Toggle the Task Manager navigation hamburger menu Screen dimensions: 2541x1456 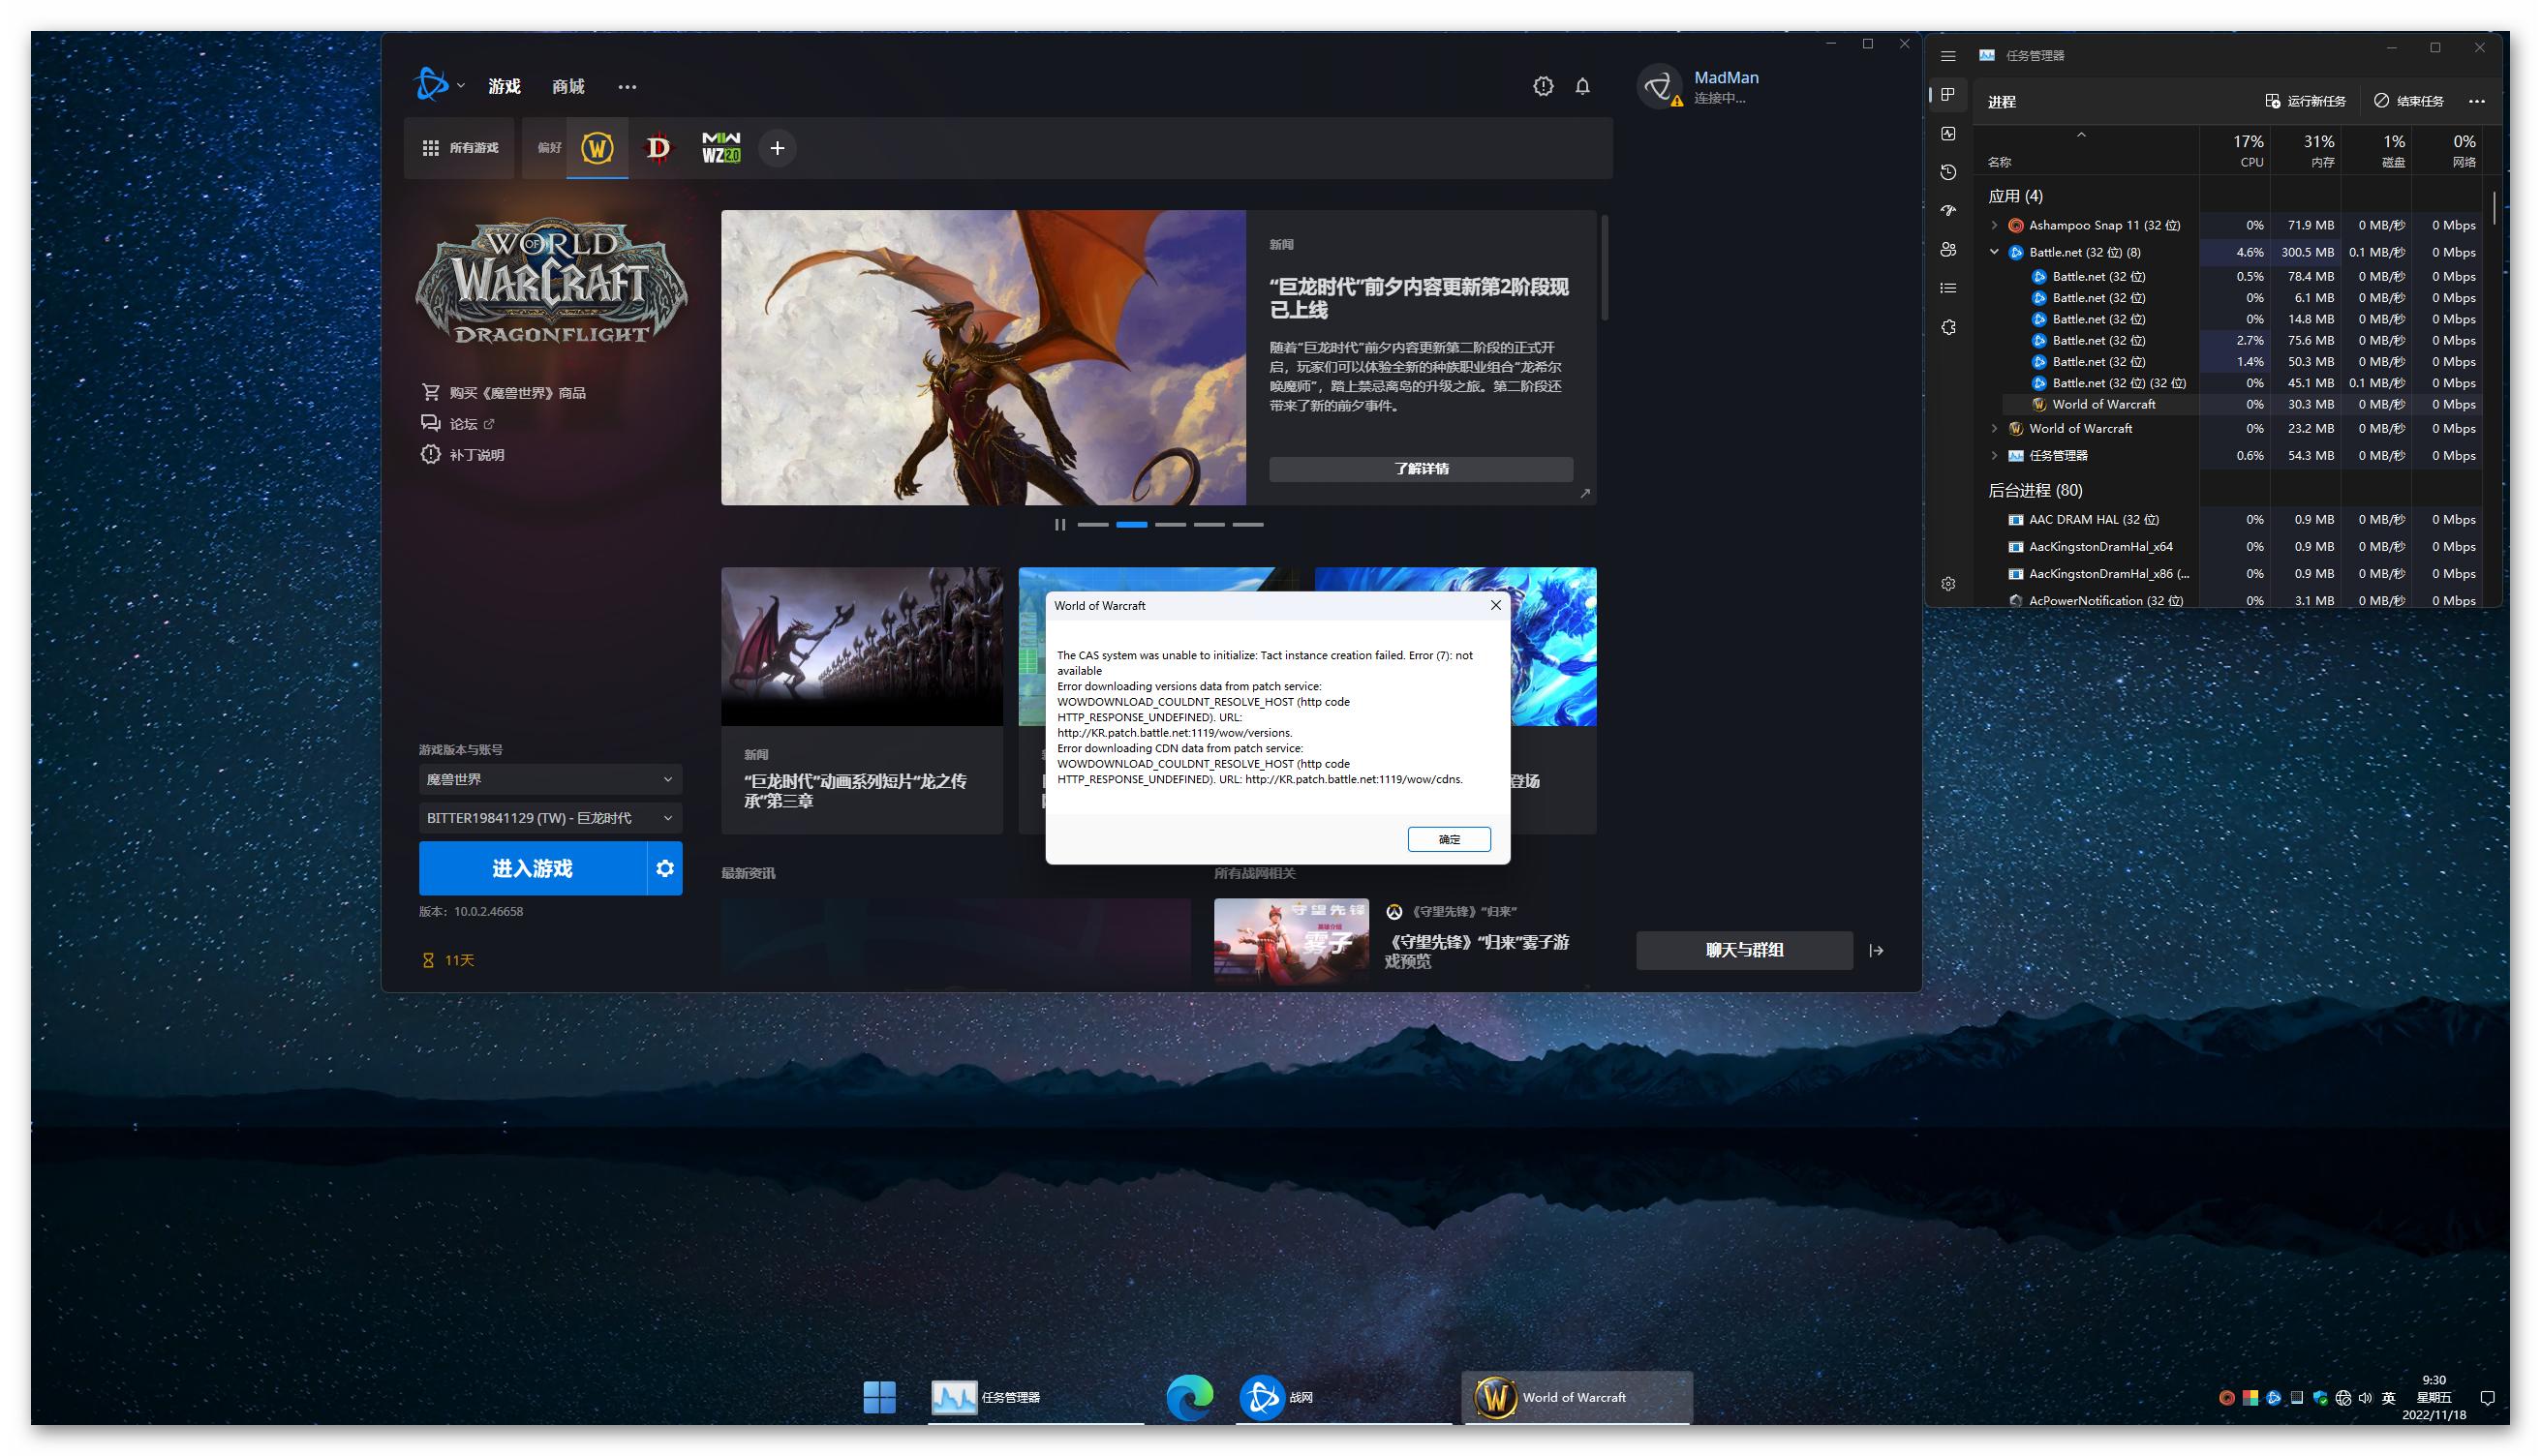(x=1948, y=56)
